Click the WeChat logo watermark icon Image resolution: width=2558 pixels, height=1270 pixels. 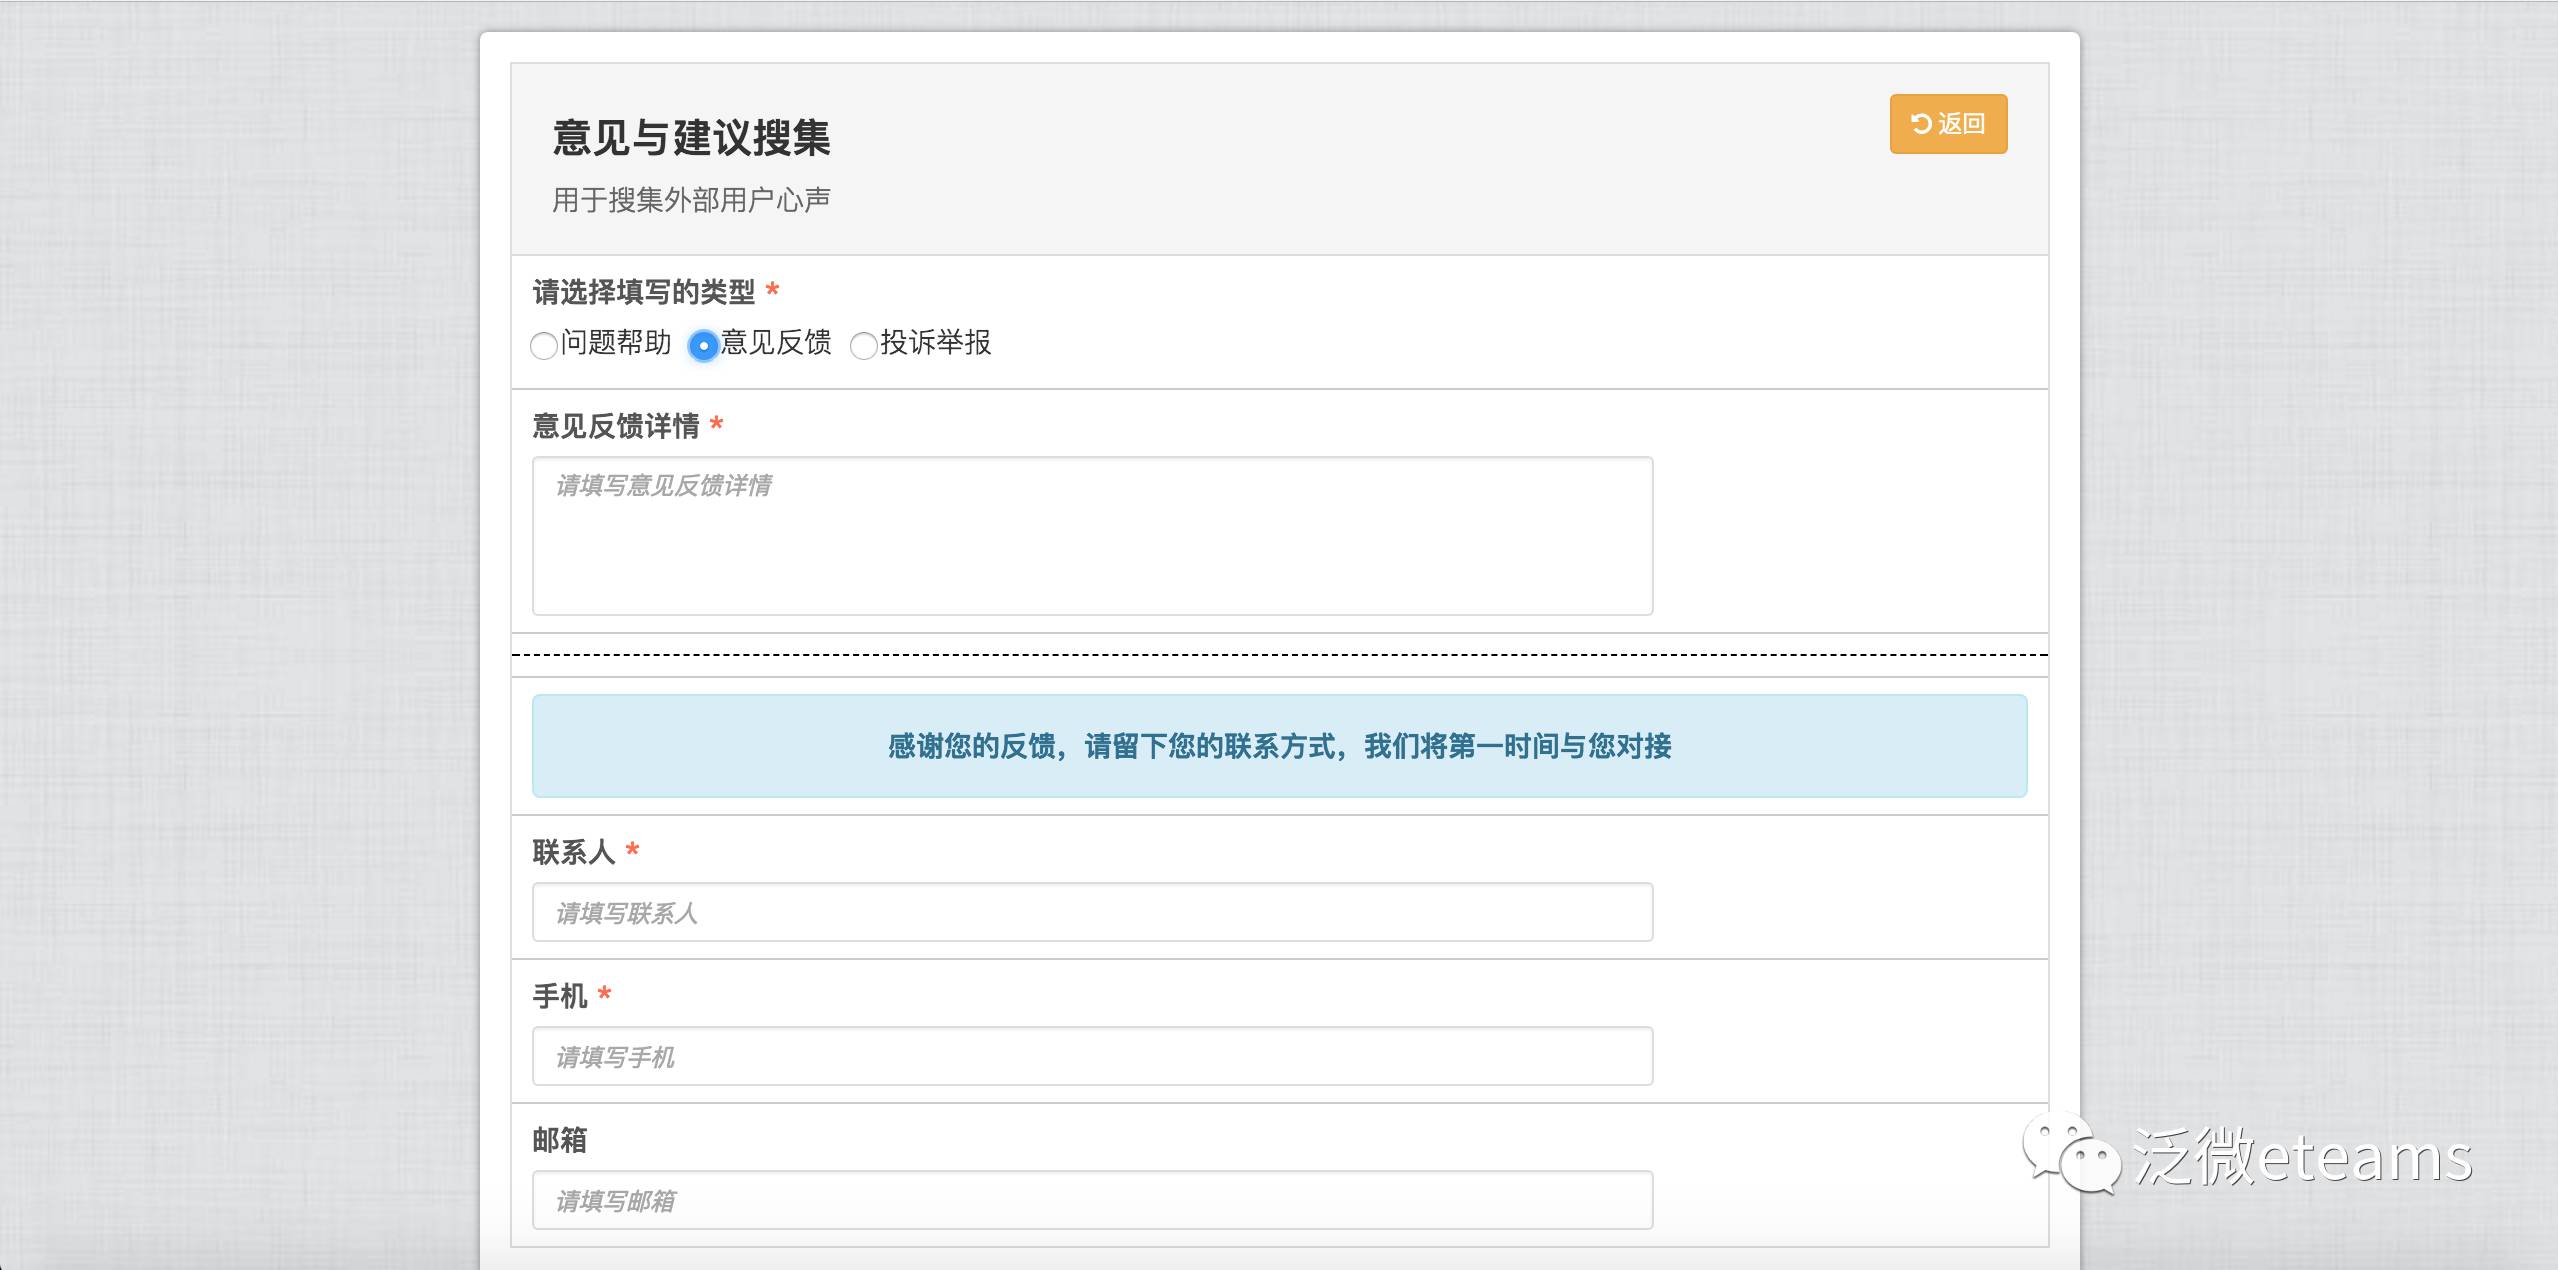(x=2070, y=1155)
